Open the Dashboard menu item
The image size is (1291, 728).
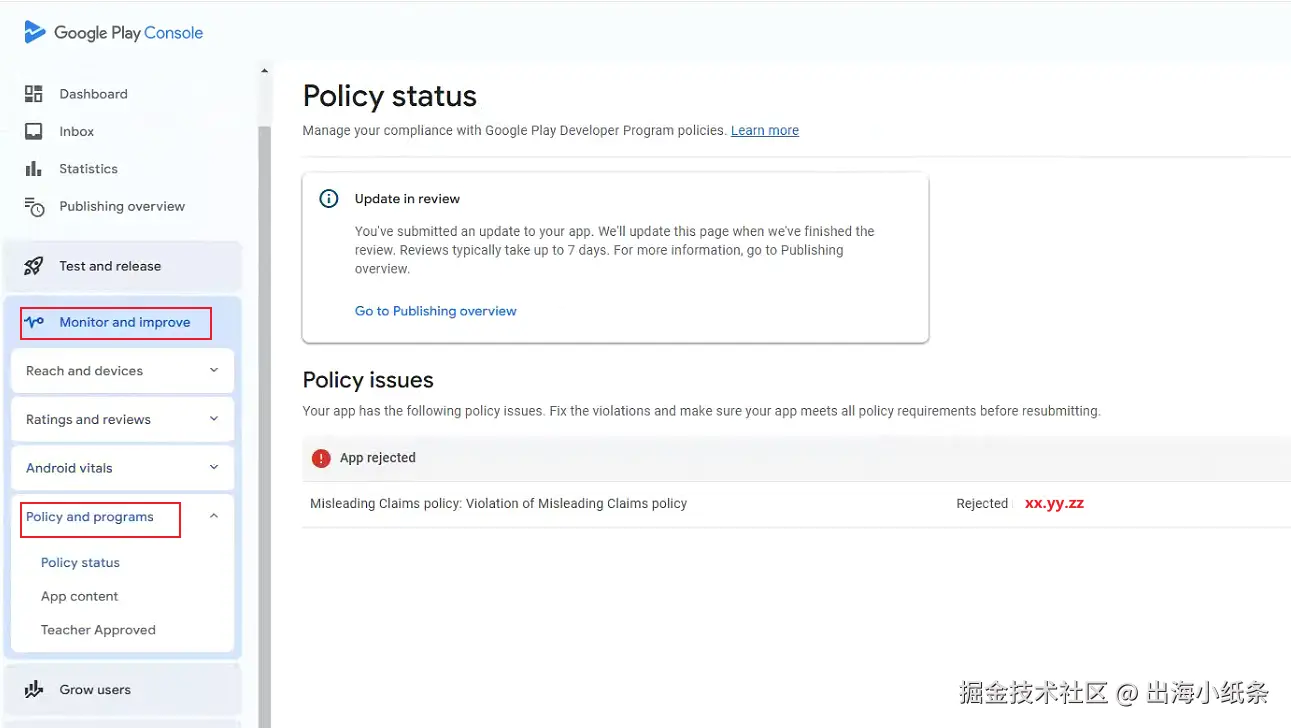pos(93,94)
